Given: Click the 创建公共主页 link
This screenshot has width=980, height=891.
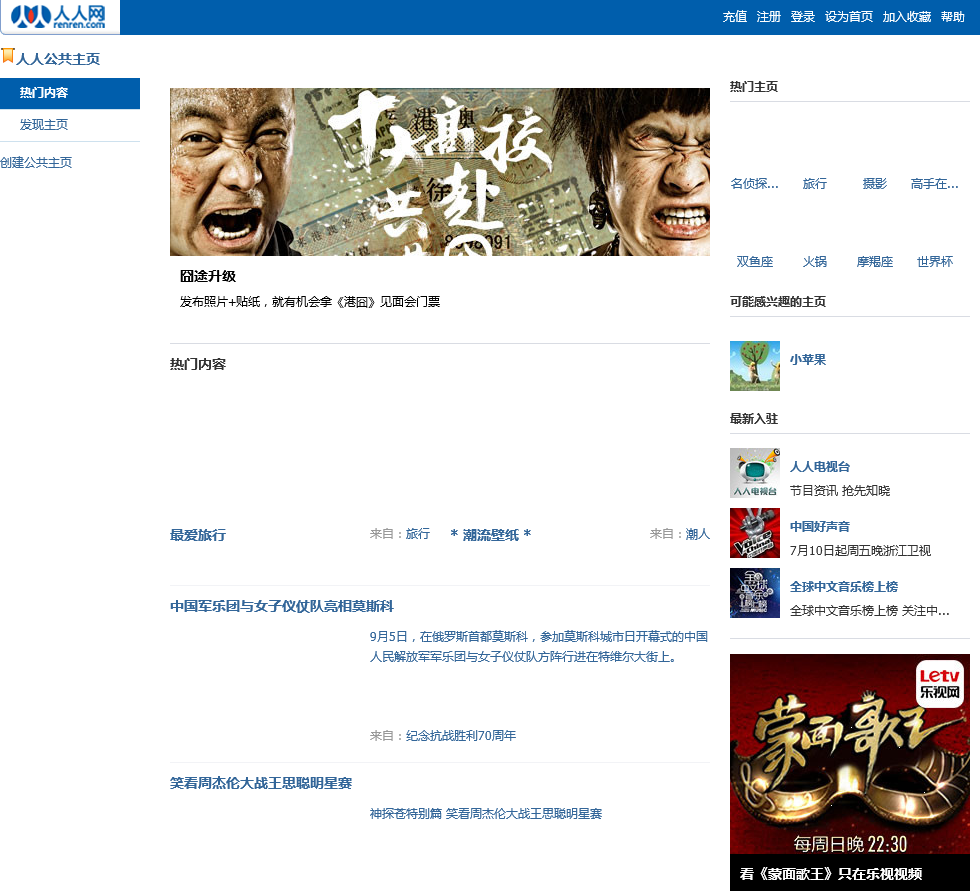Looking at the screenshot, I should pos(36,162).
